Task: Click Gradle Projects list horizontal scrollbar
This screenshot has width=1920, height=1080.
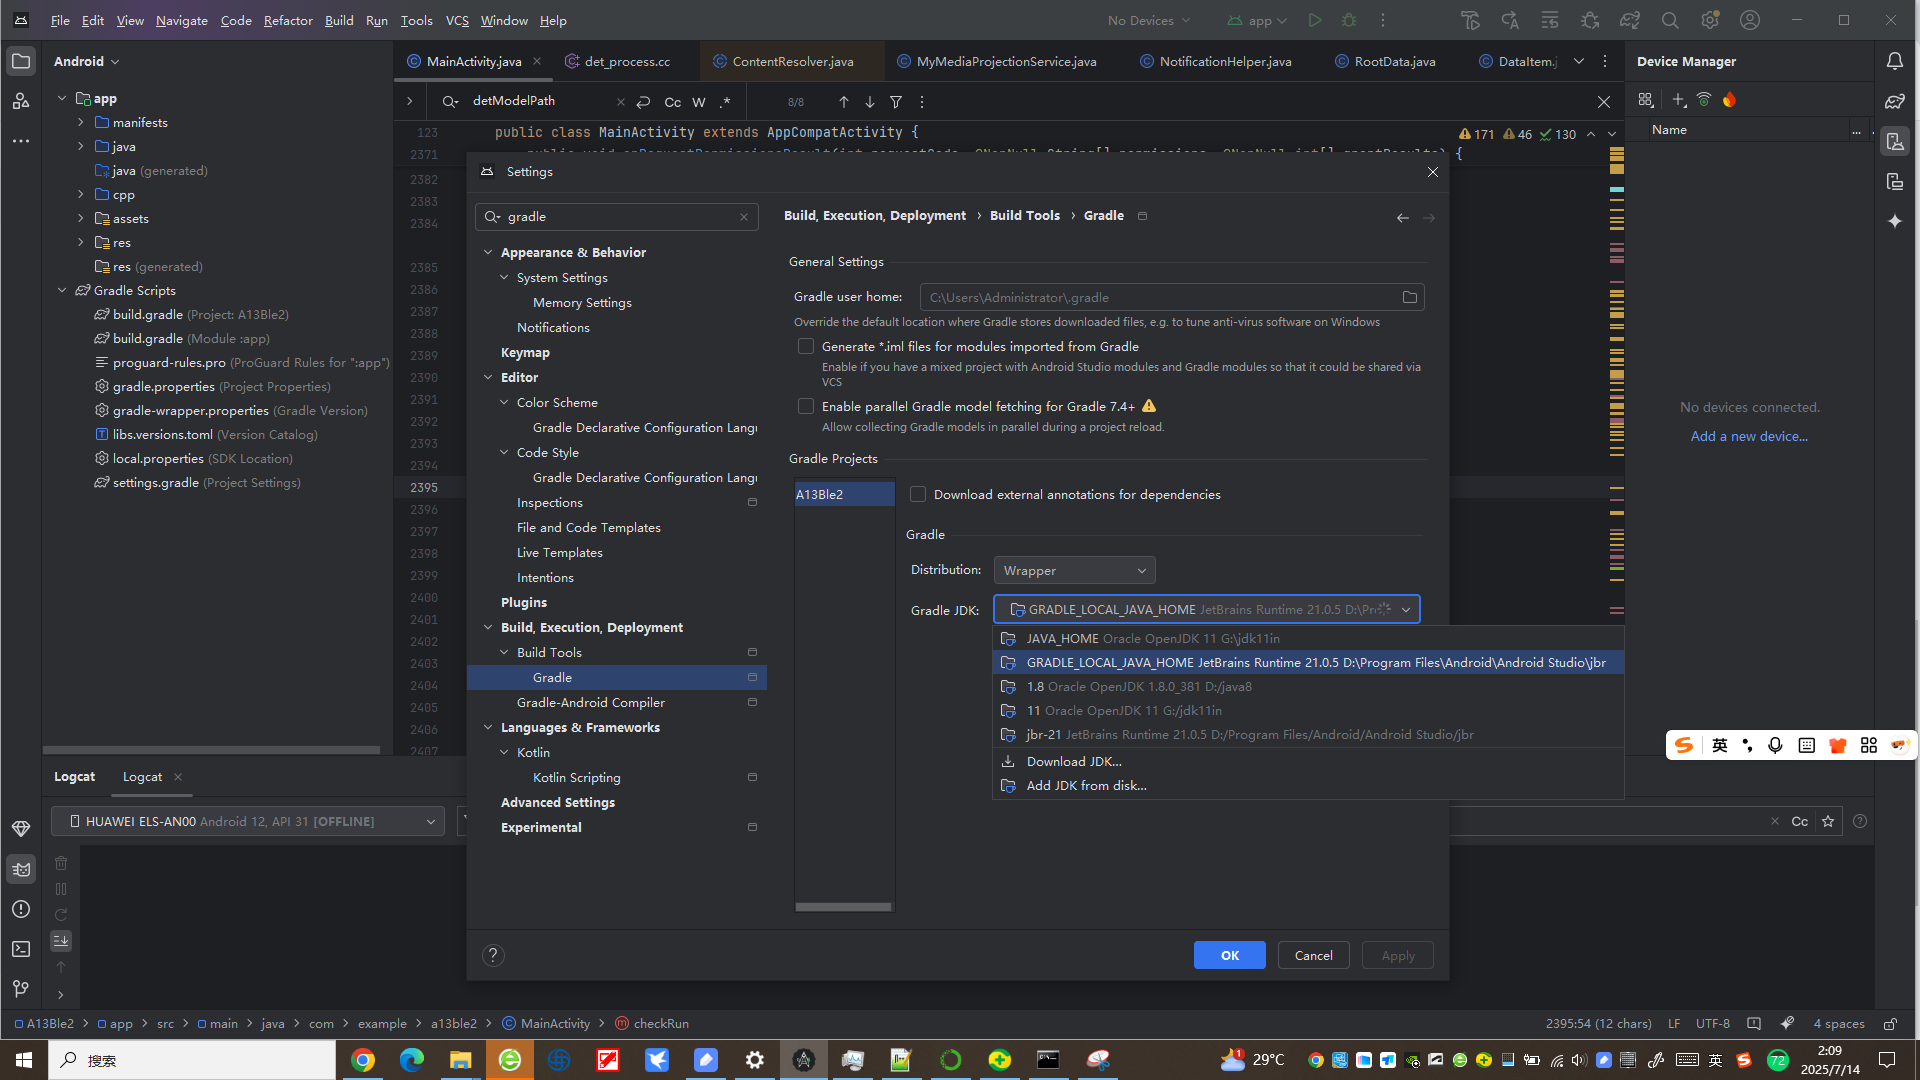Action: coord(843,907)
